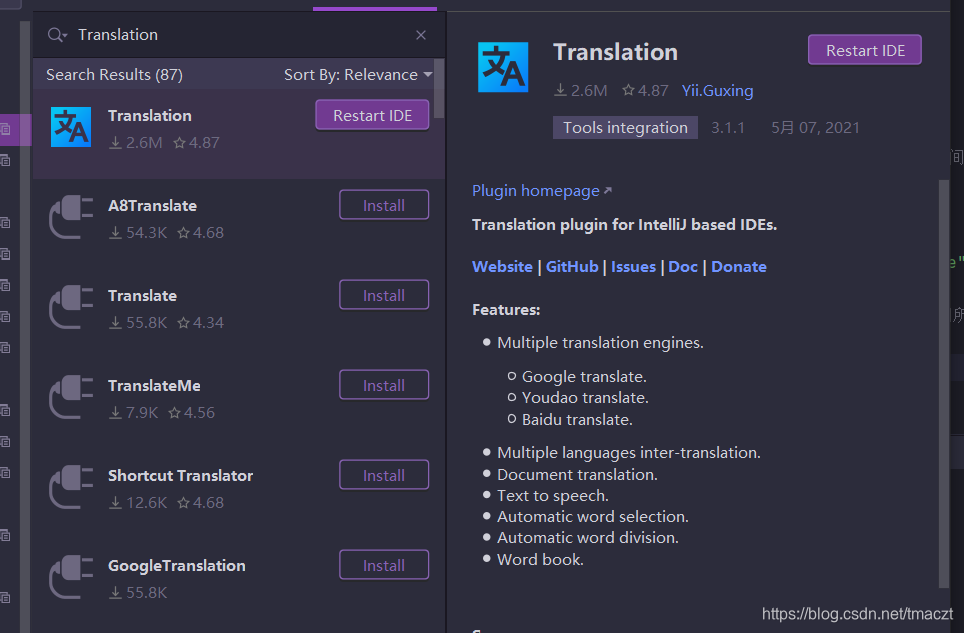
Task: Select the TranslateMe plugin name
Action: click(x=154, y=386)
